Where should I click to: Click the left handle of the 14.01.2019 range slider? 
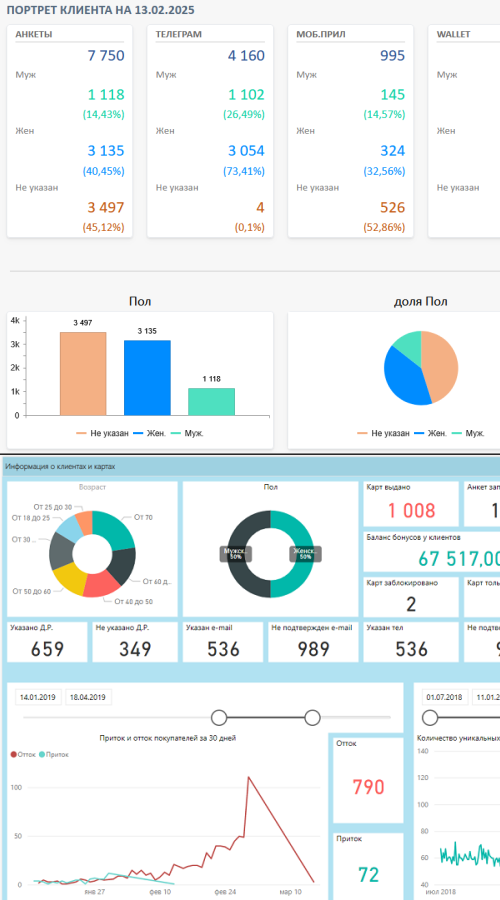[x=219, y=717]
